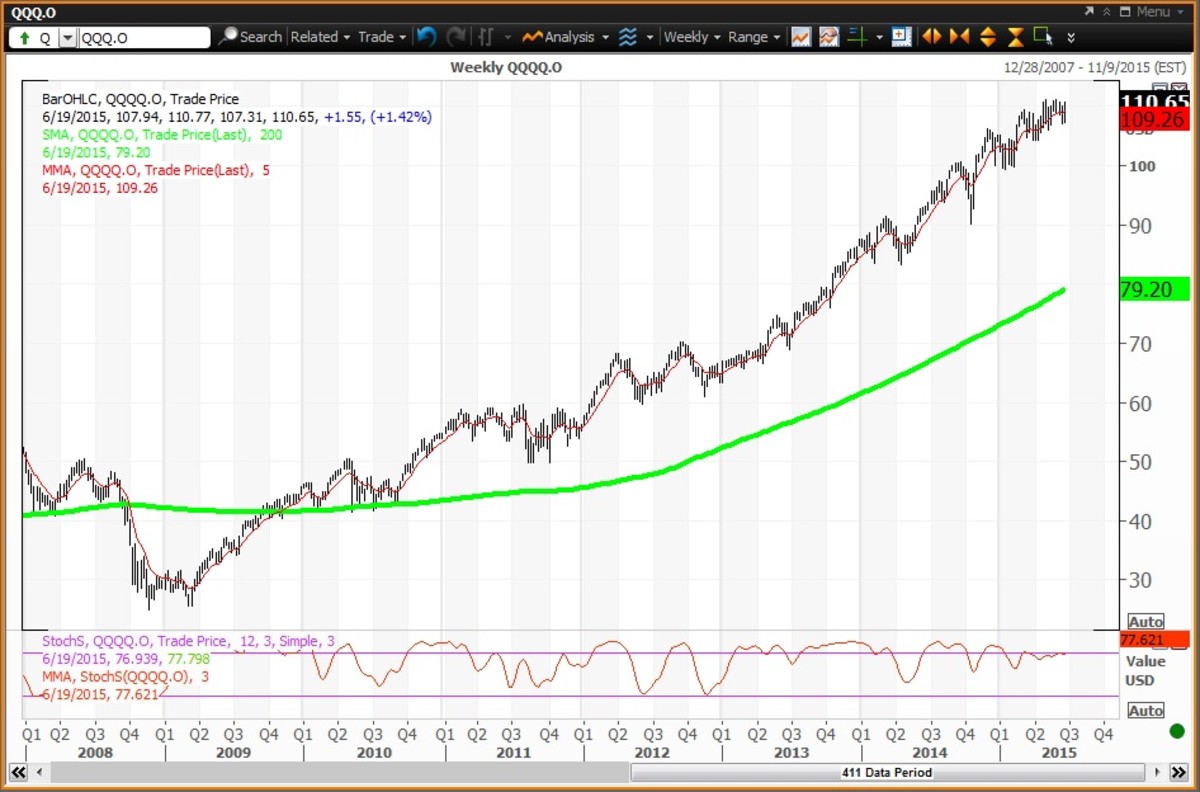This screenshot has height=792, width=1200.
Task: Click the orange horizontal compress arrows icon
Action: [x=959, y=37]
